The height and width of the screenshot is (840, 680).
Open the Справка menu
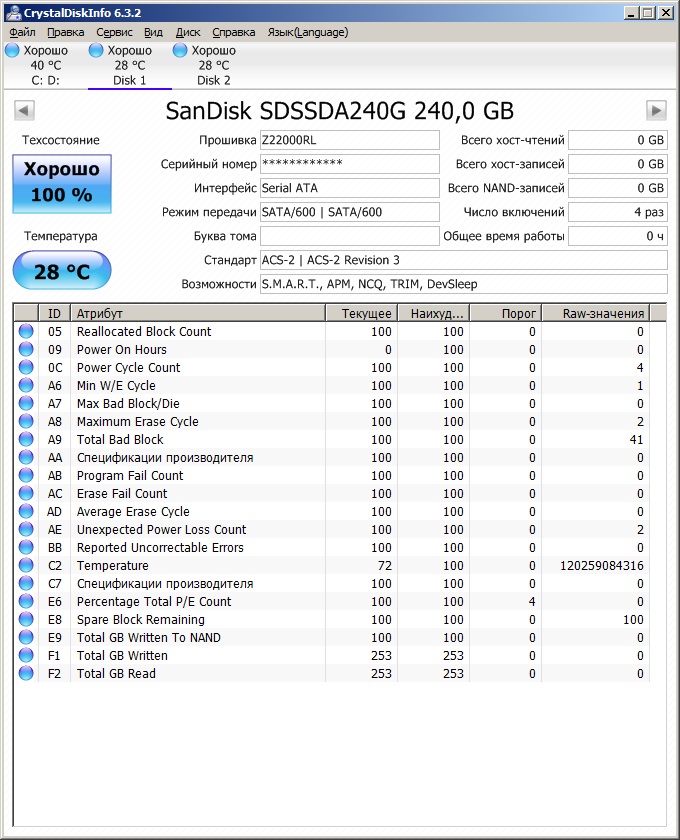tap(234, 33)
